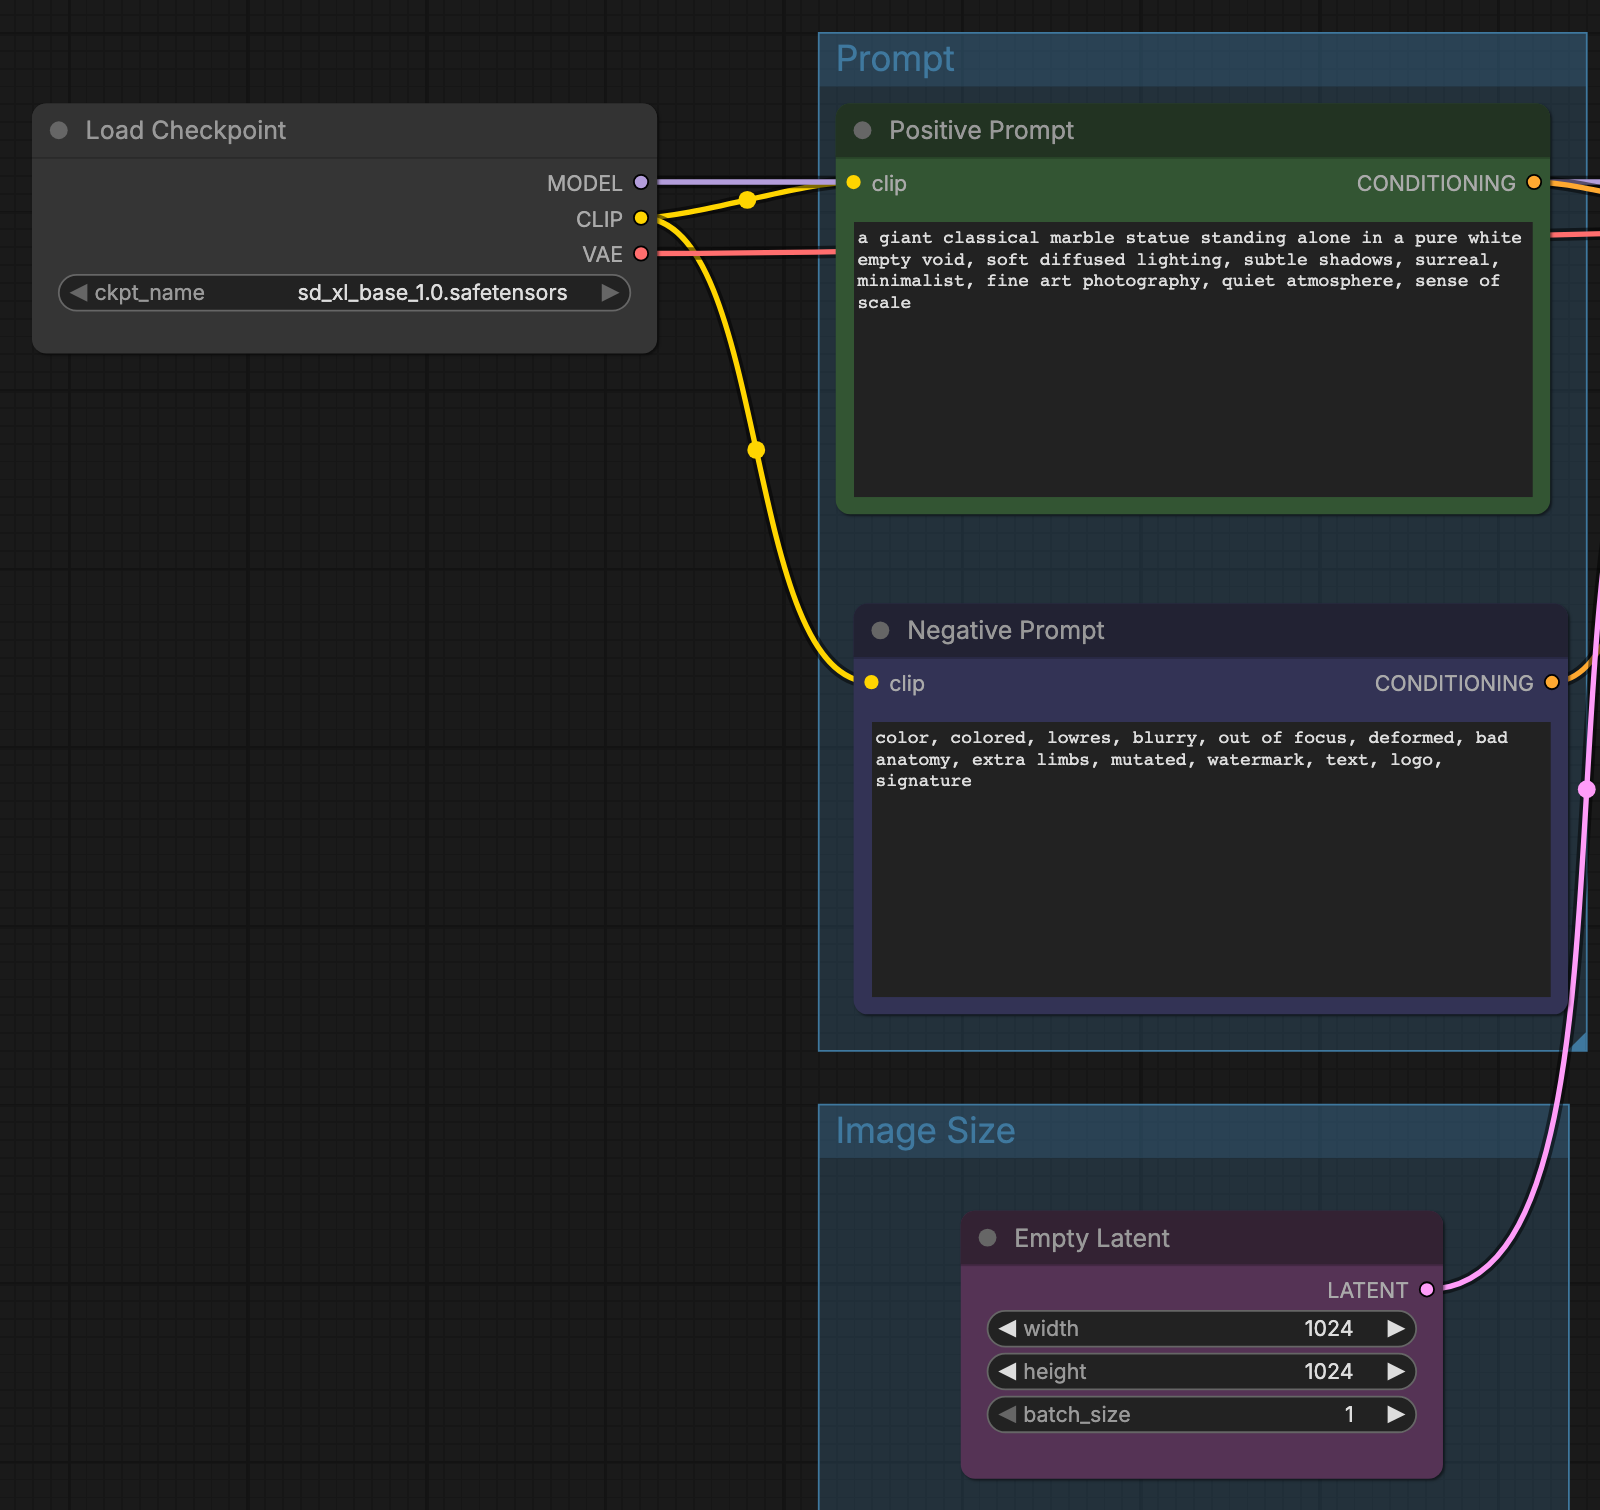Click the CONDITIONING output socket of Negative Prompt
Image resolution: width=1600 pixels, height=1510 pixels.
[1552, 682]
